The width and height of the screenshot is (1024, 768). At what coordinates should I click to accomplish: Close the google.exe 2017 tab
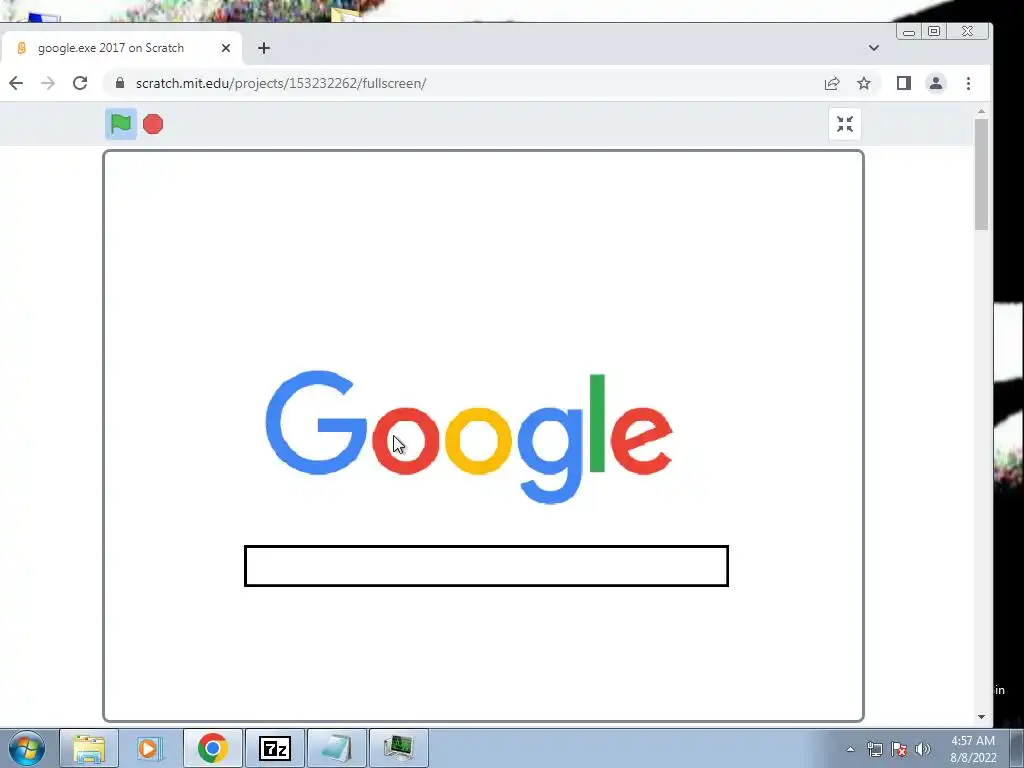225,48
